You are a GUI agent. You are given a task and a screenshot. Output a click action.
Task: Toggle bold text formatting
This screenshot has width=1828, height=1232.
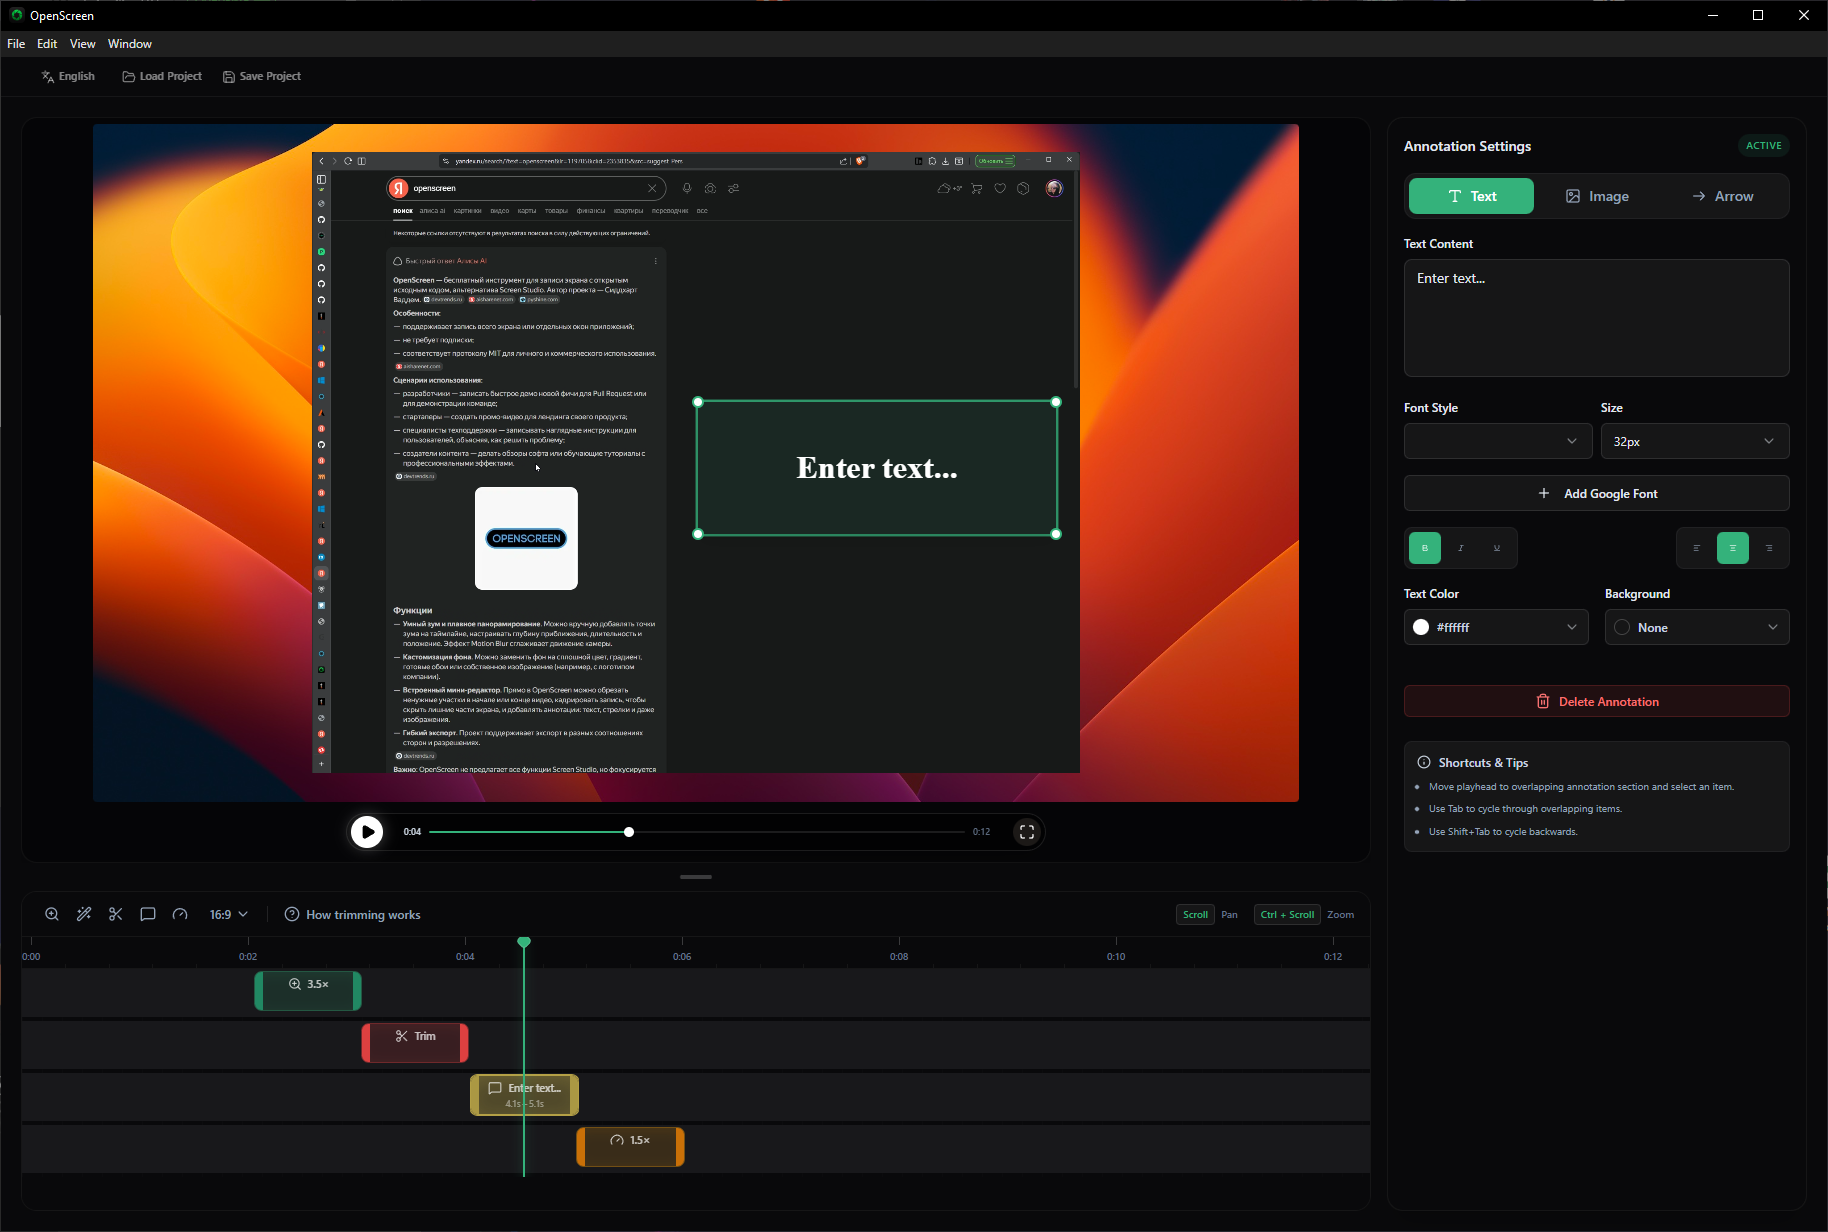[1425, 548]
